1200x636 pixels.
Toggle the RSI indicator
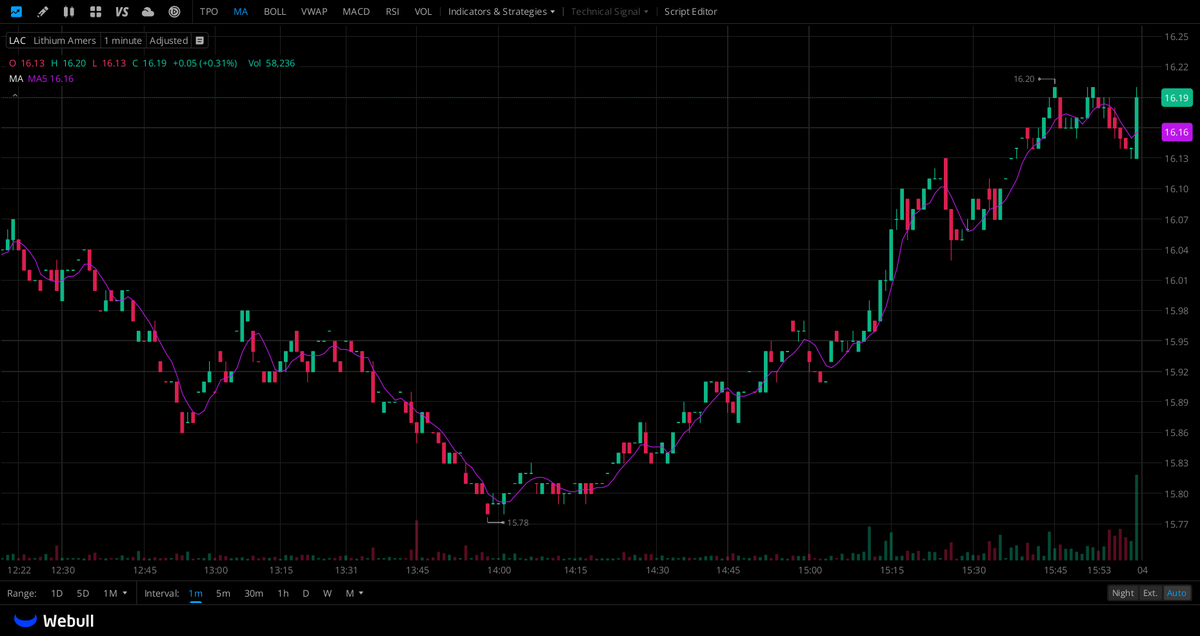coord(392,12)
